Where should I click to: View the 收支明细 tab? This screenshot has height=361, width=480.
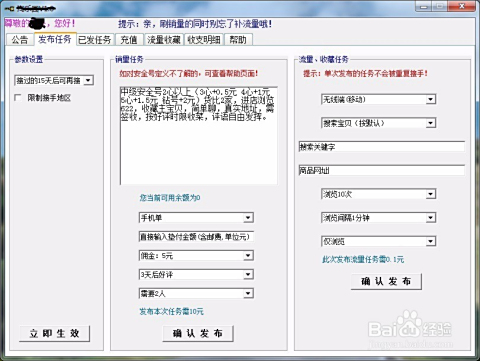204,40
